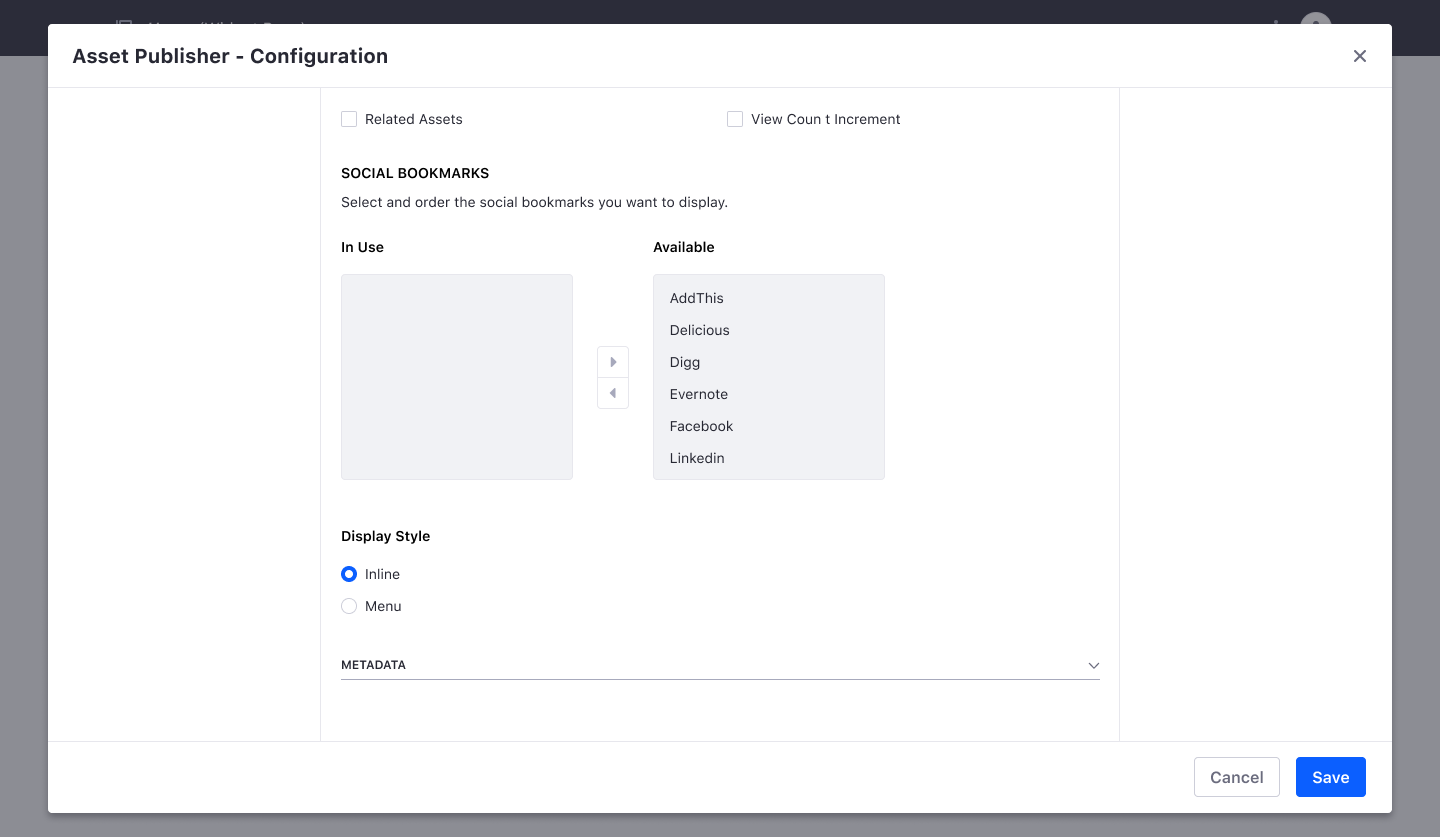Enable the Related Assets checkbox

349,119
